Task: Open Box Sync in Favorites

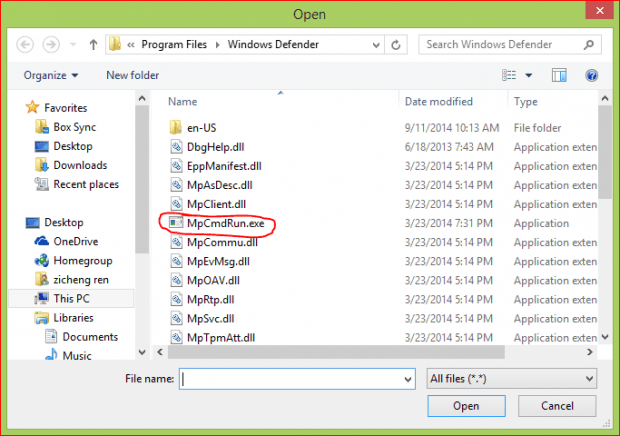Action: pos(74,127)
